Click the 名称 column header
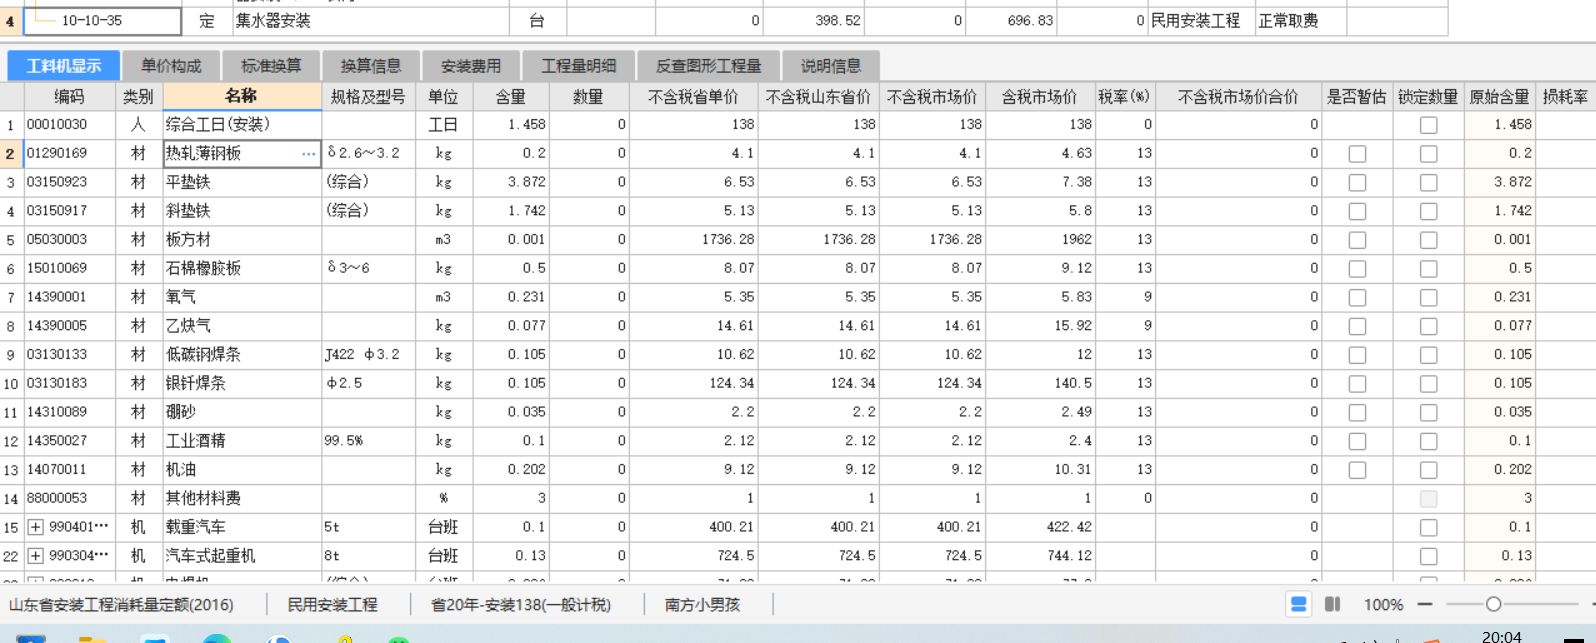Viewport: 1596px width, 643px height. pos(241,96)
